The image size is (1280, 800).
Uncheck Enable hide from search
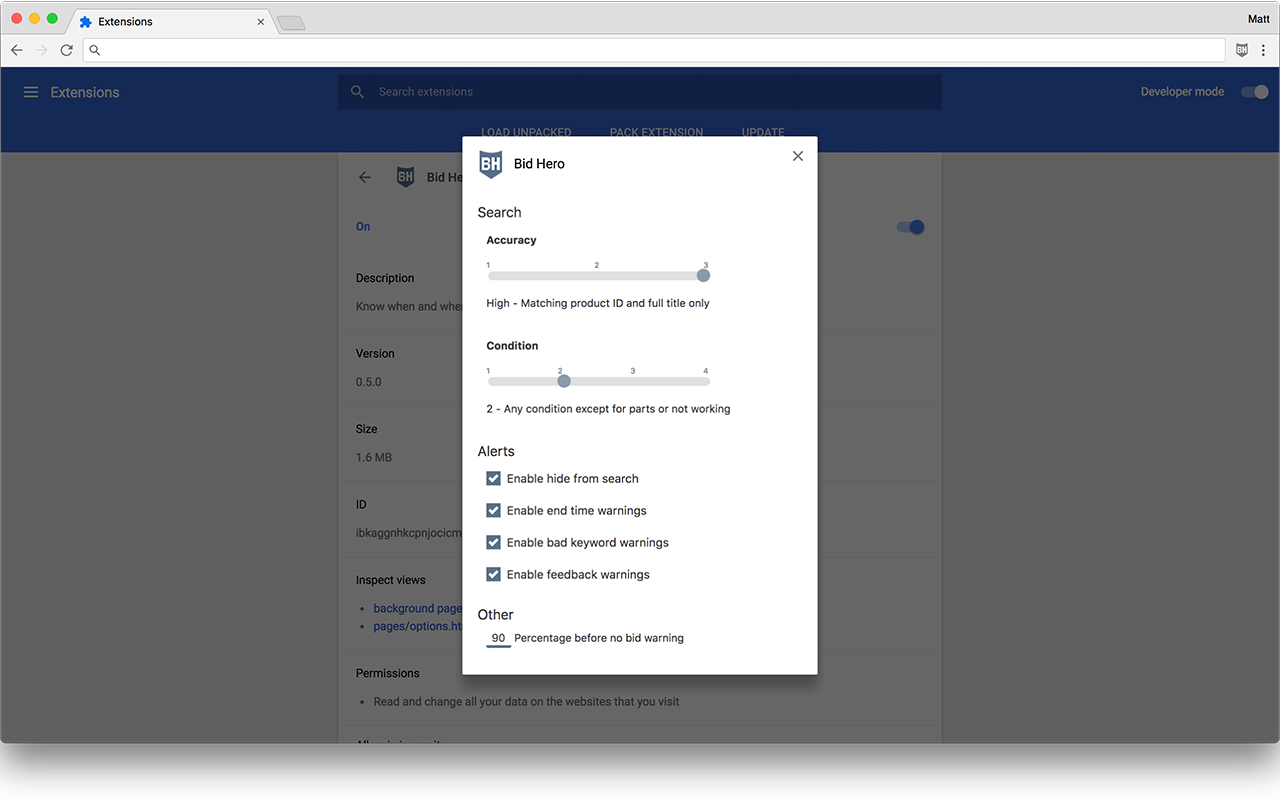493,479
